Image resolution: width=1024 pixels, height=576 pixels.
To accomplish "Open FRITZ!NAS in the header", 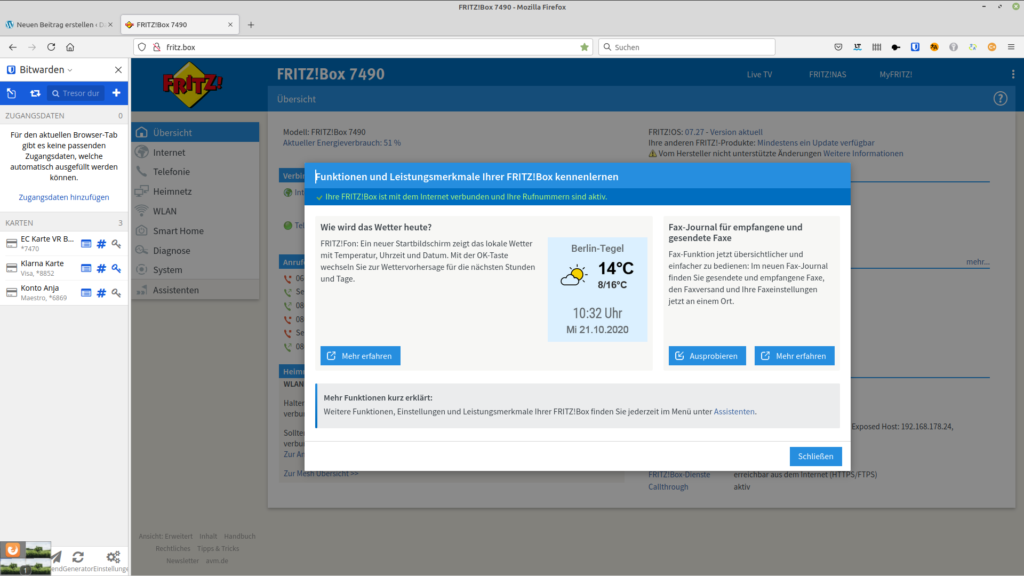I will 827,74.
